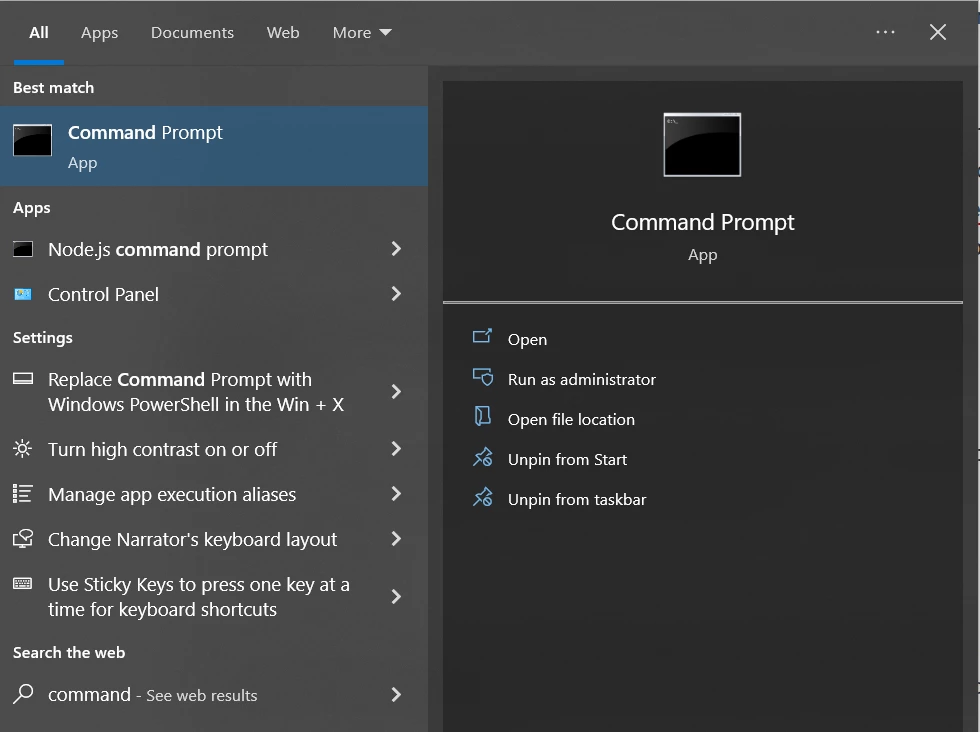Screen dimensions: 980x732
Task: Click the Open file location folder icon
Action: coord(482,418)
